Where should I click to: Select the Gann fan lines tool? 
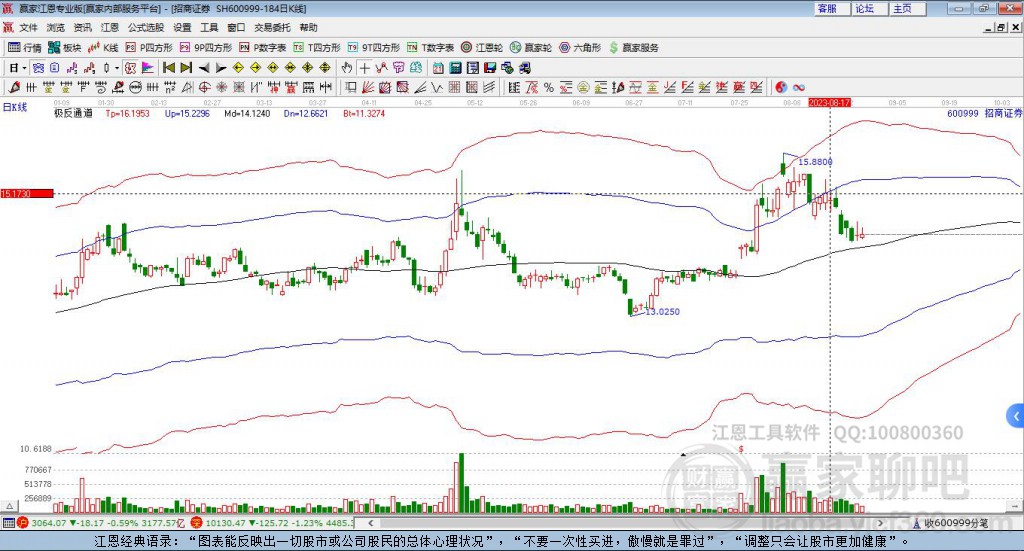point(367,87)
